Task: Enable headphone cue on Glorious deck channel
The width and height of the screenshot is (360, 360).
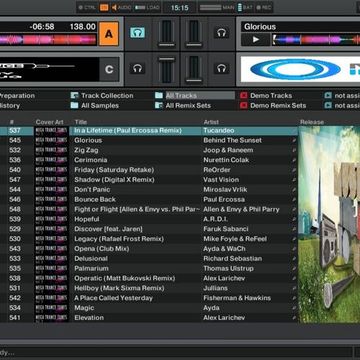Action: click(221, 33)
